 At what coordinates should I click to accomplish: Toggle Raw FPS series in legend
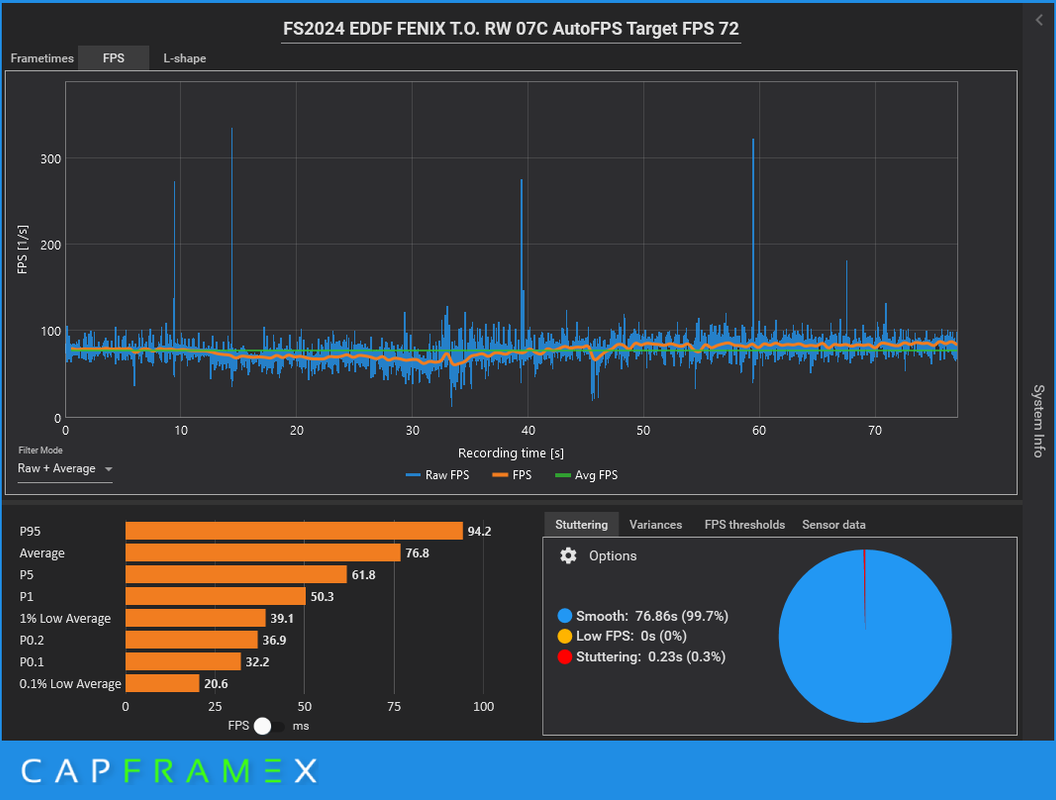click(438, 475)
